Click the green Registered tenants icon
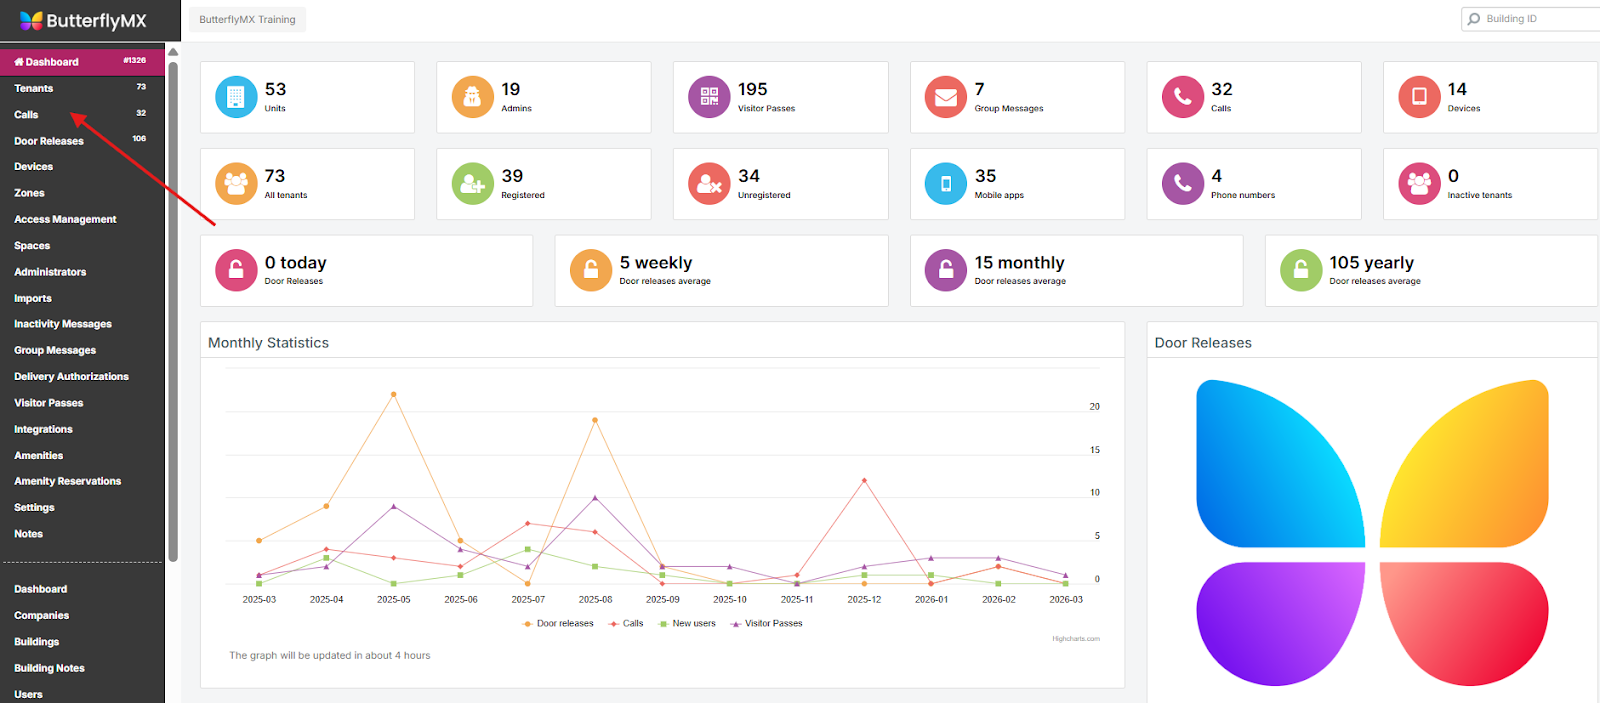 472,184
